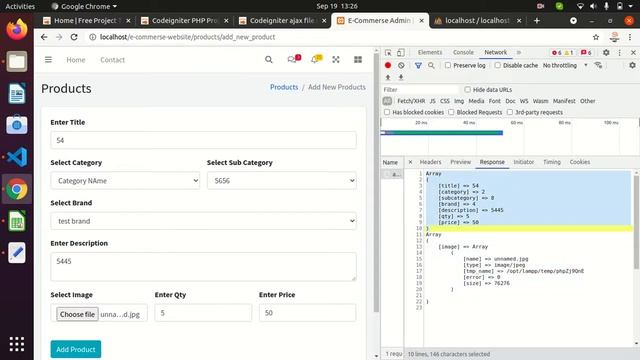Open a new Chrome tab
Screen dimensions: 640x360
click(x=537, y=20)
